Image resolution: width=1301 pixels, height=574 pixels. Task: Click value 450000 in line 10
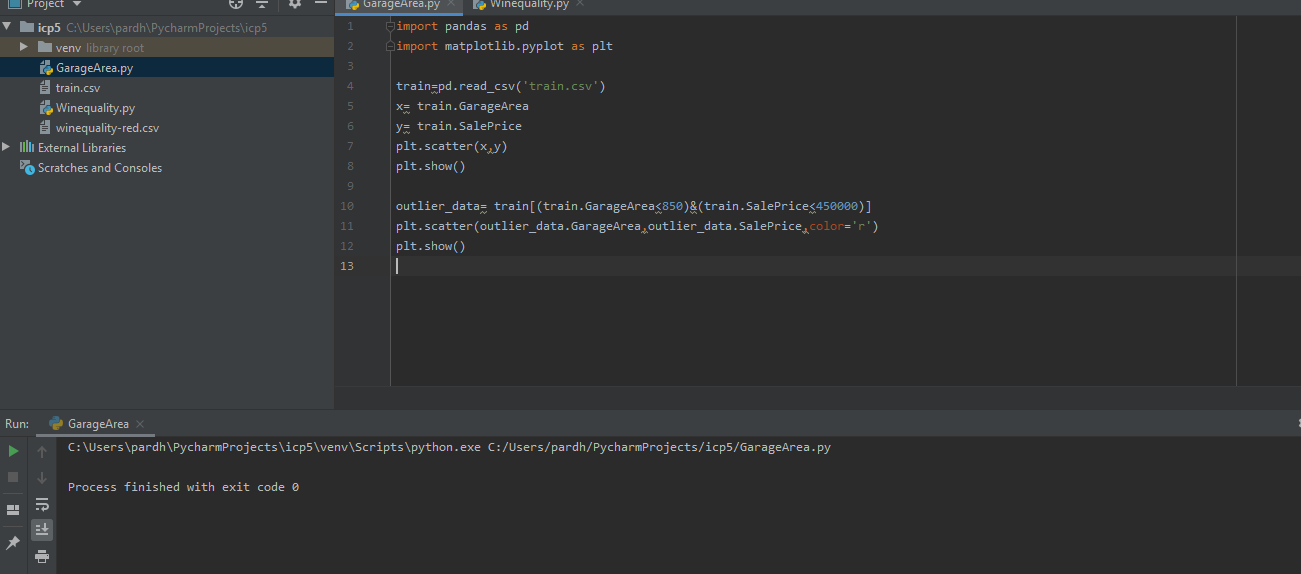(837, 206)
